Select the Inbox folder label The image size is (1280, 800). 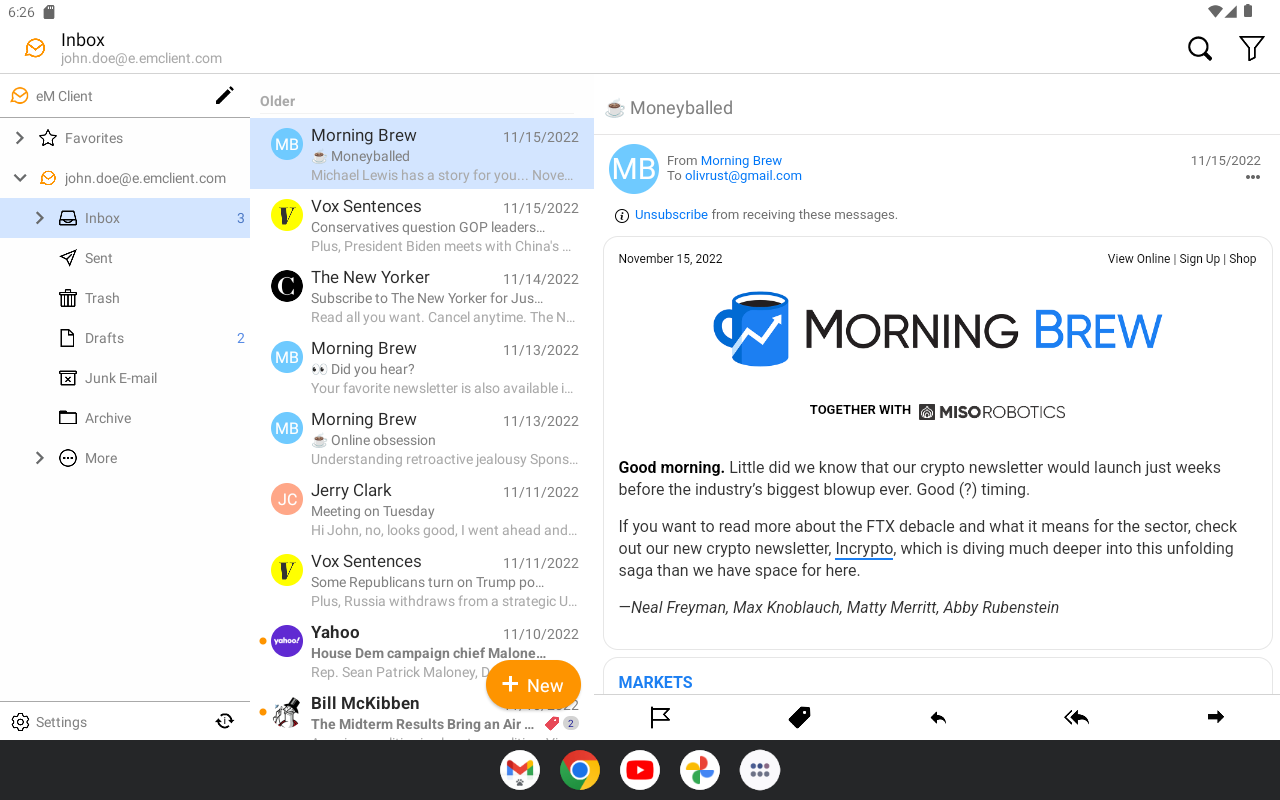tap(102, 218)
